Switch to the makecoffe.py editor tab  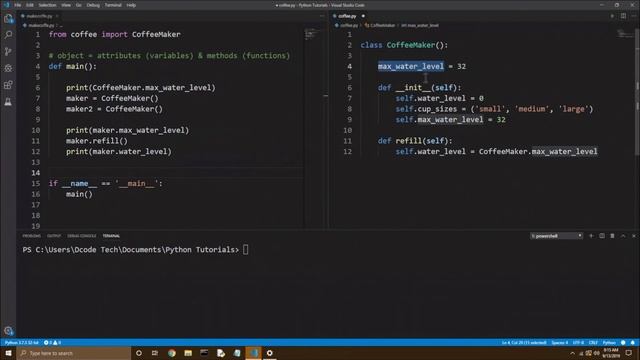(x=39, y=16)
